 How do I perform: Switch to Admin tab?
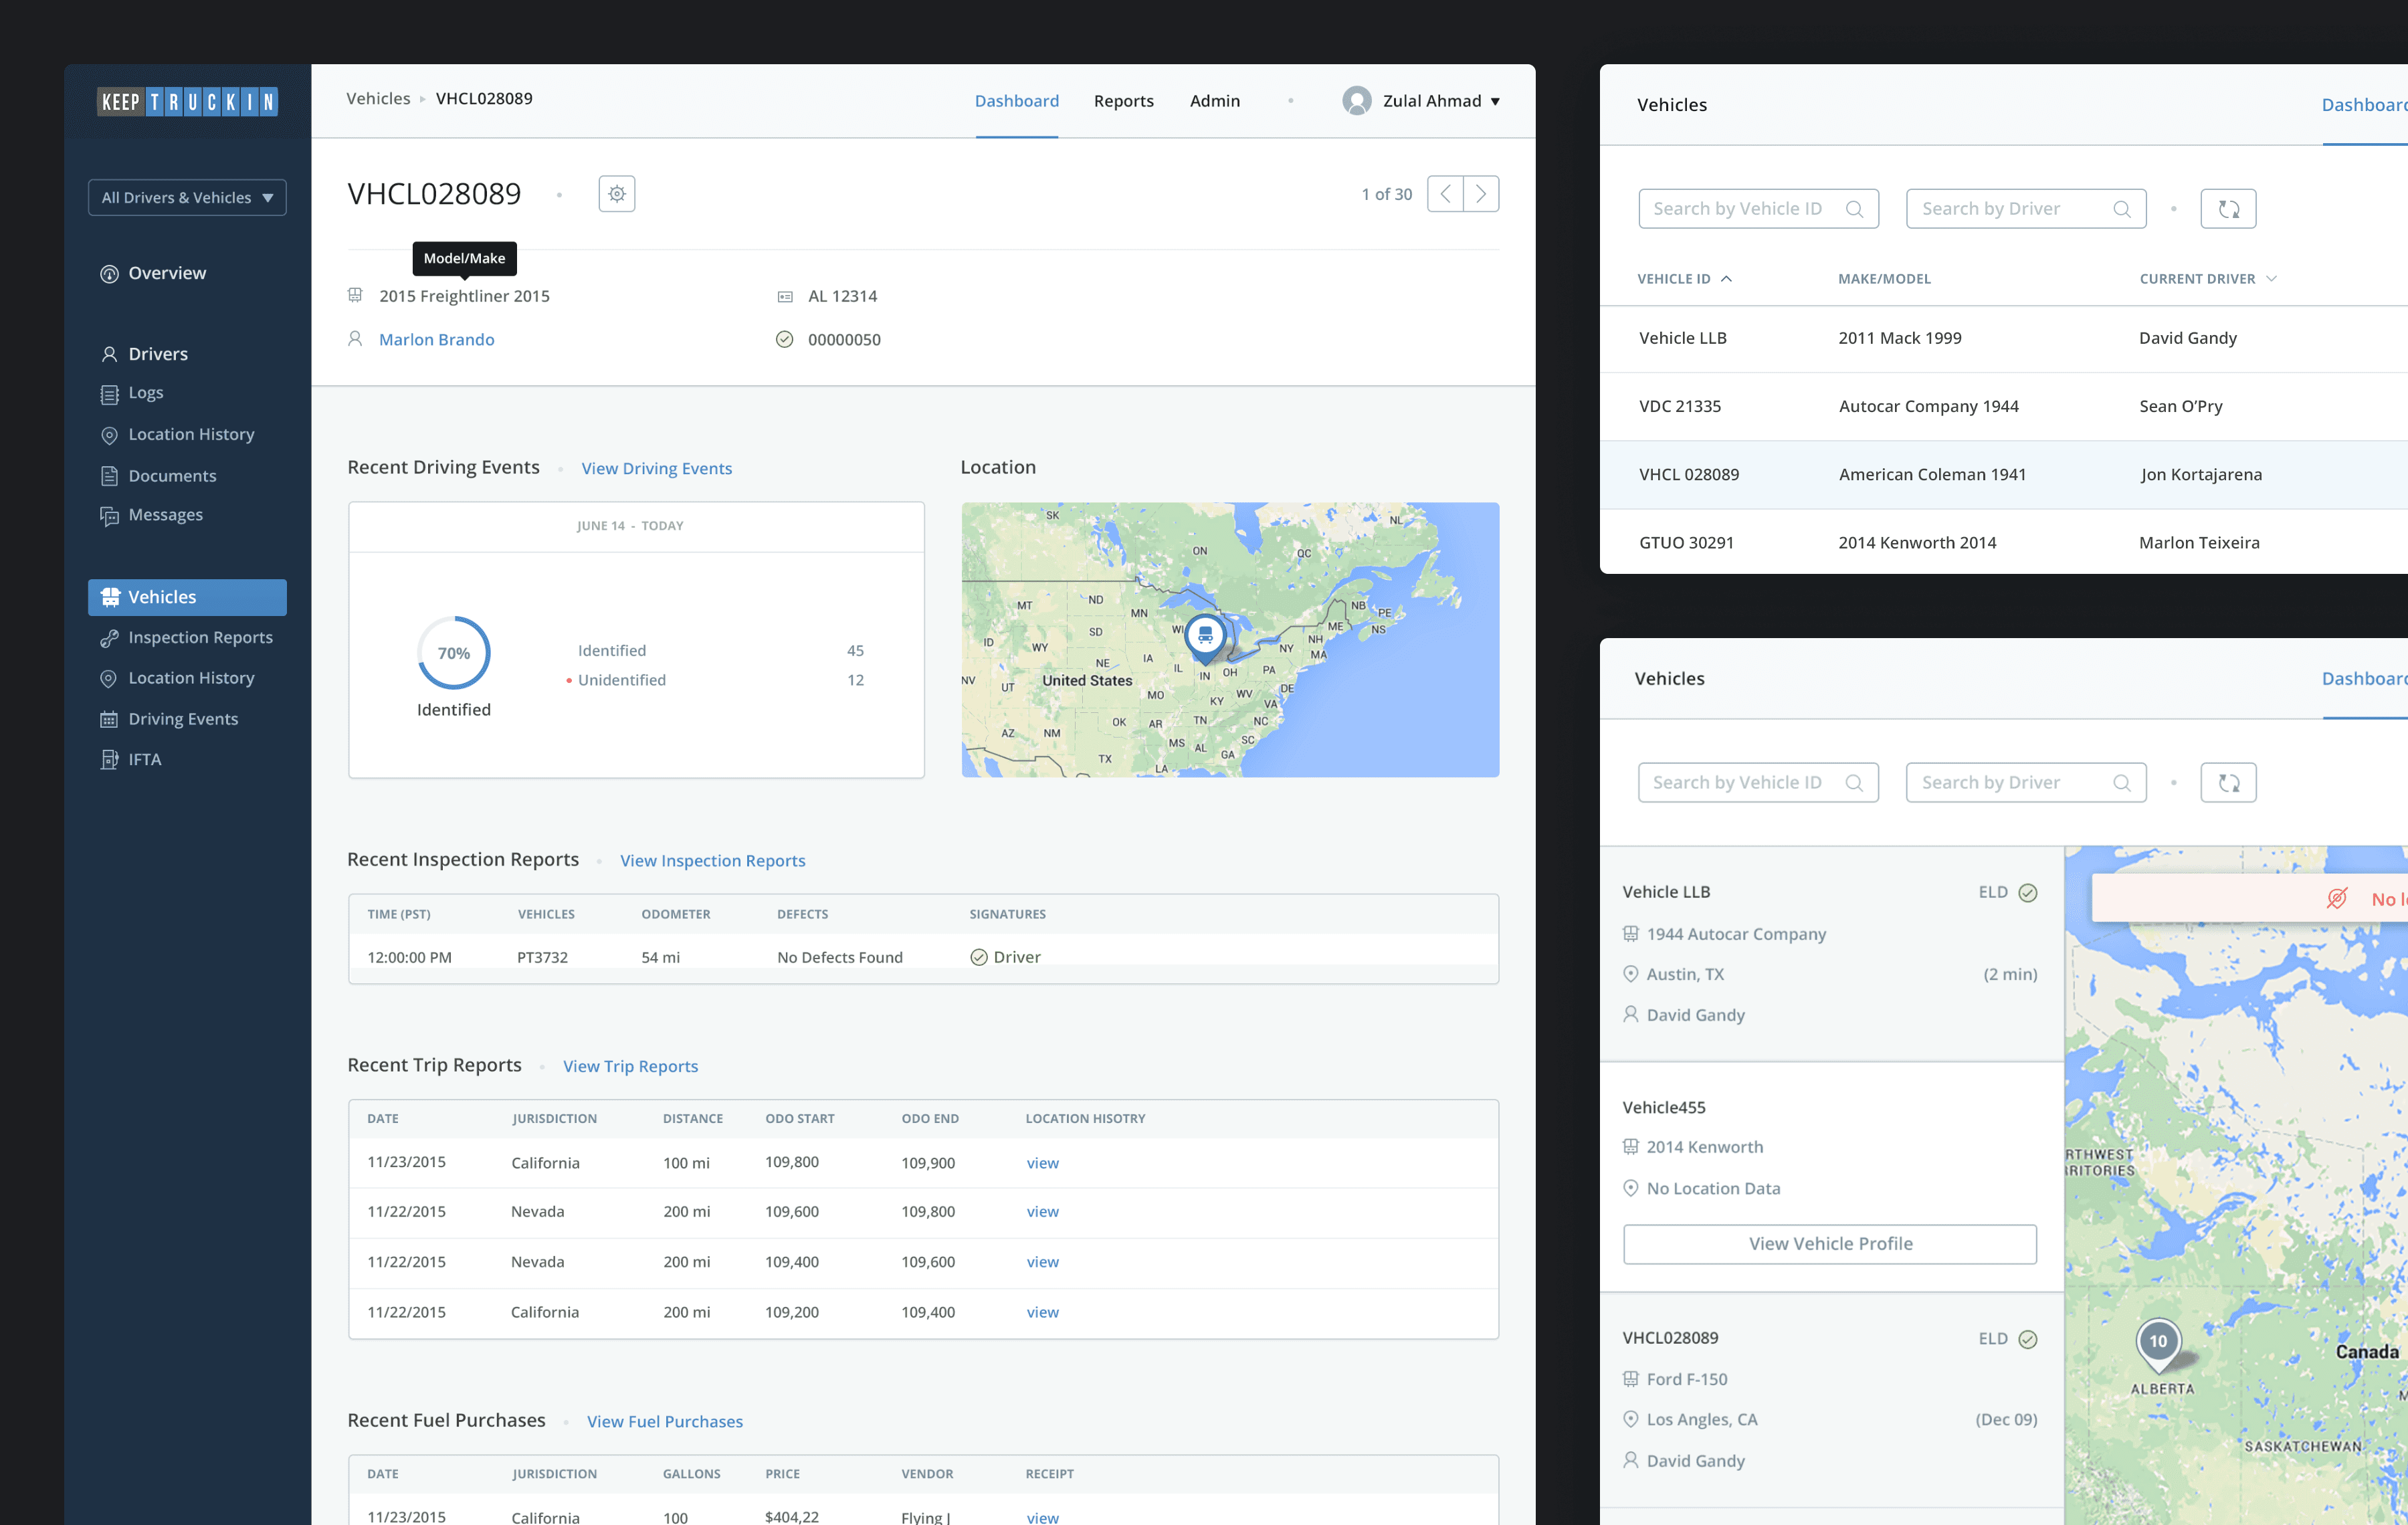click(1214, 101)
